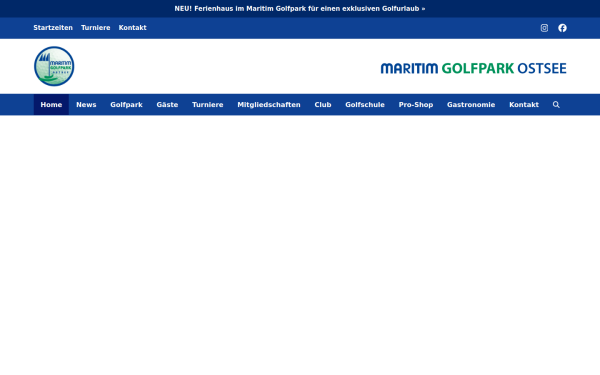Open the Gastronomie menu item
Screen dimensions: 600x375
click(x=471, y=104)
